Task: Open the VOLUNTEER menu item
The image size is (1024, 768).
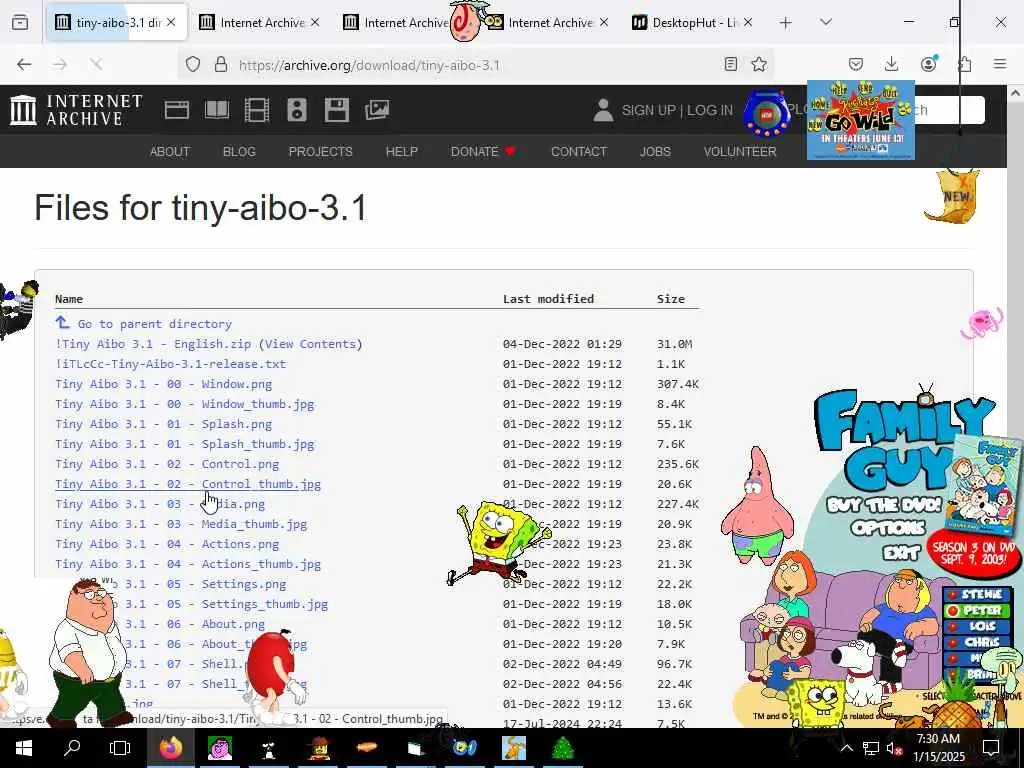Action: [x=740, y=152]
